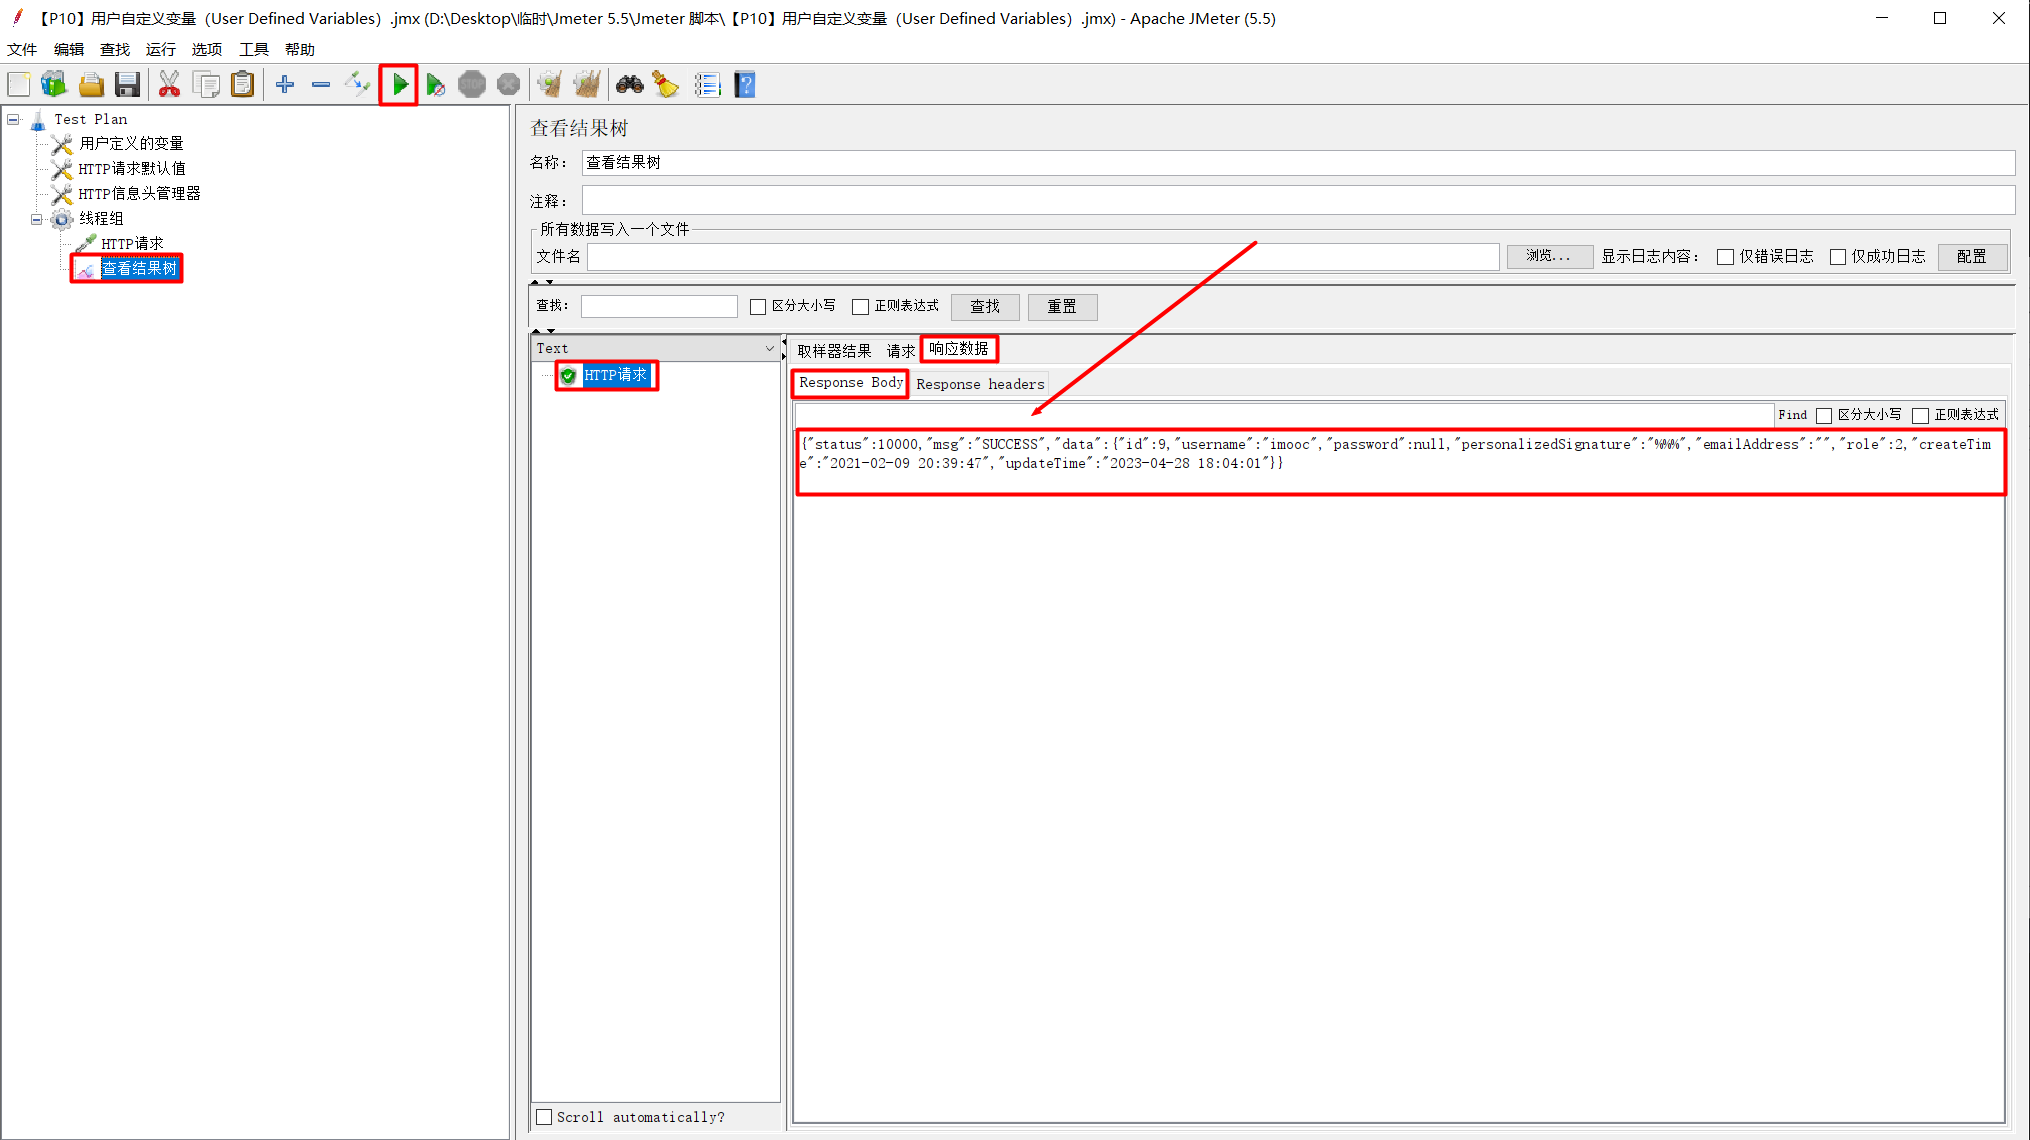Image resolution: width=2030 pixels, height=1140 pixels.
Task: Click the 配置 button
Action: (x=1972, y=257)
